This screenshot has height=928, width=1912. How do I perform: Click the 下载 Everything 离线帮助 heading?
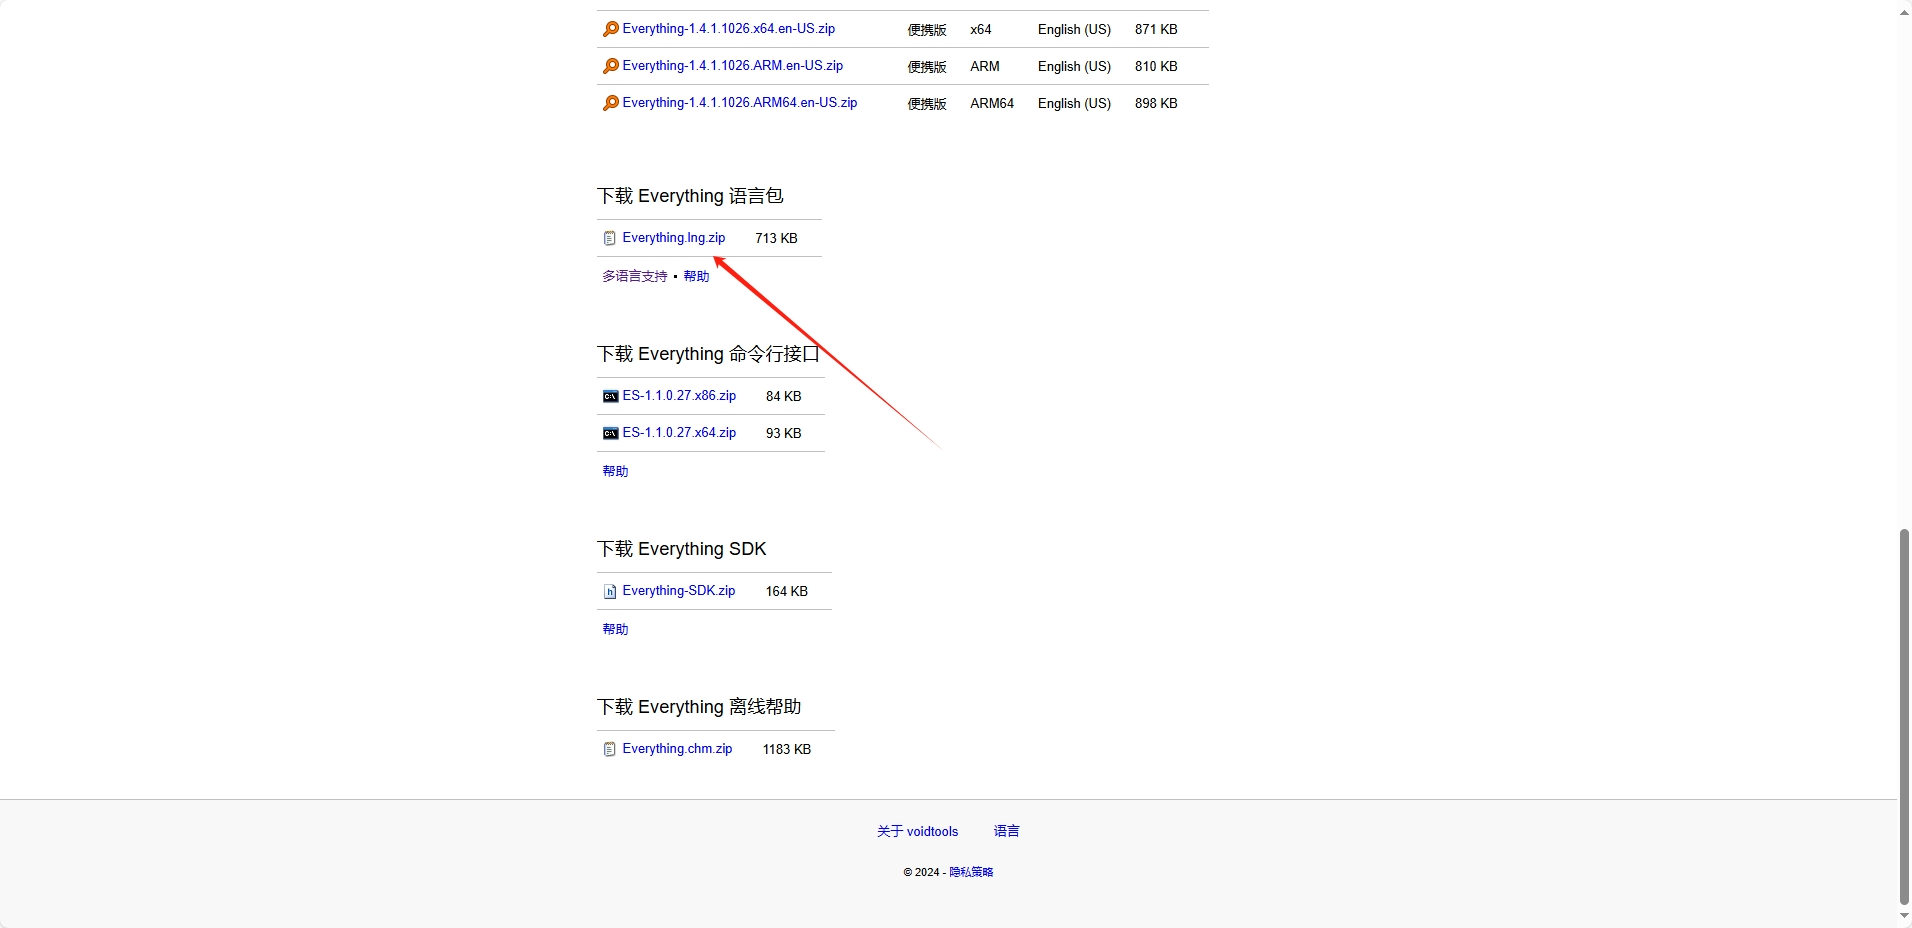(699, 707)
